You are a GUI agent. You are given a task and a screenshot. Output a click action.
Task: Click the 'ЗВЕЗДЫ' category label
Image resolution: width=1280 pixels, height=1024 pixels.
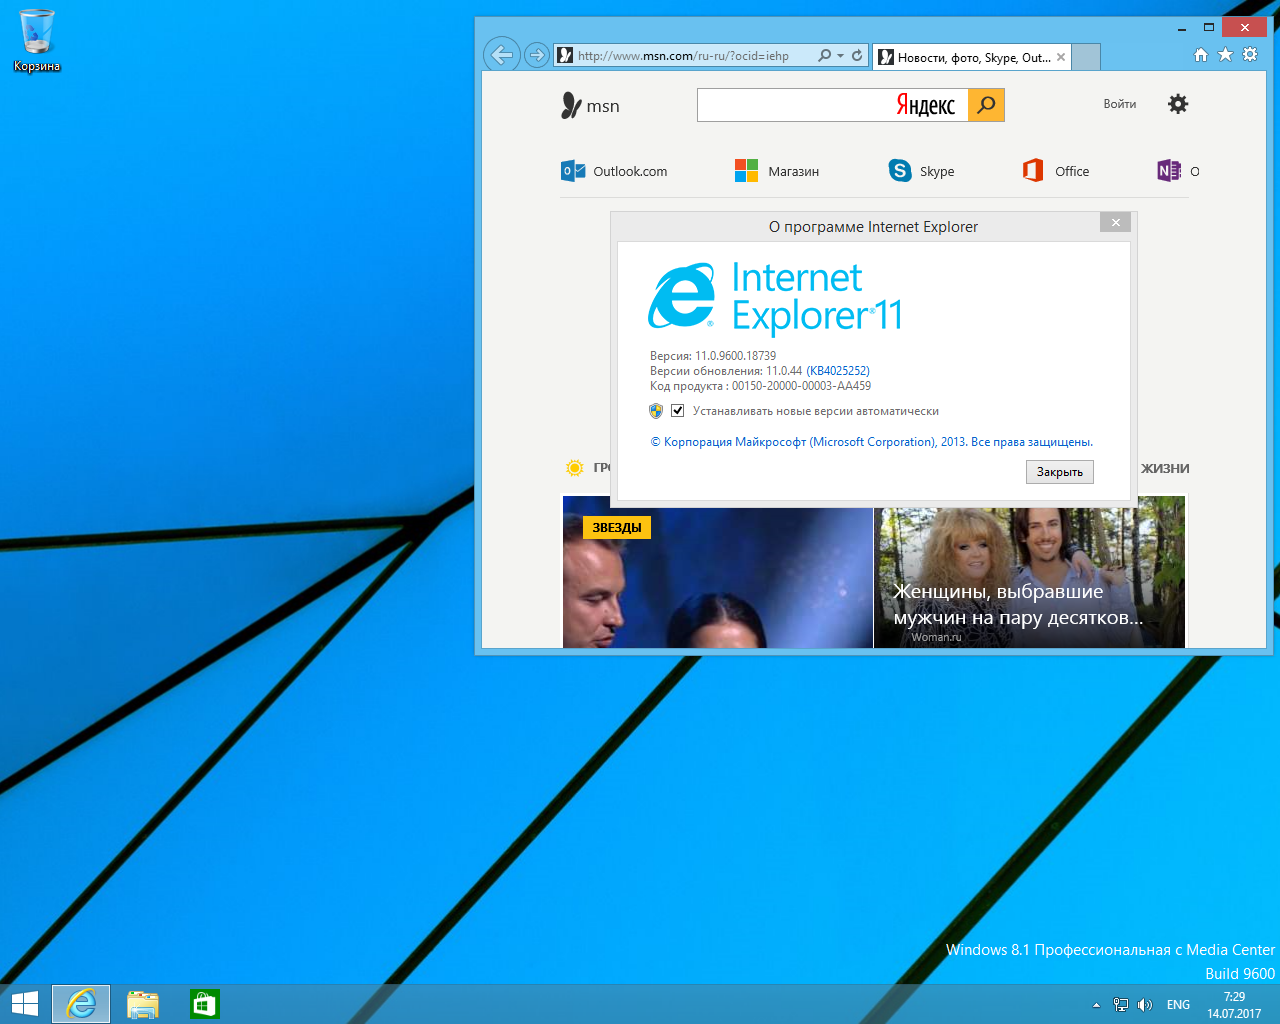pyautogui.click(x=617, y=527)
